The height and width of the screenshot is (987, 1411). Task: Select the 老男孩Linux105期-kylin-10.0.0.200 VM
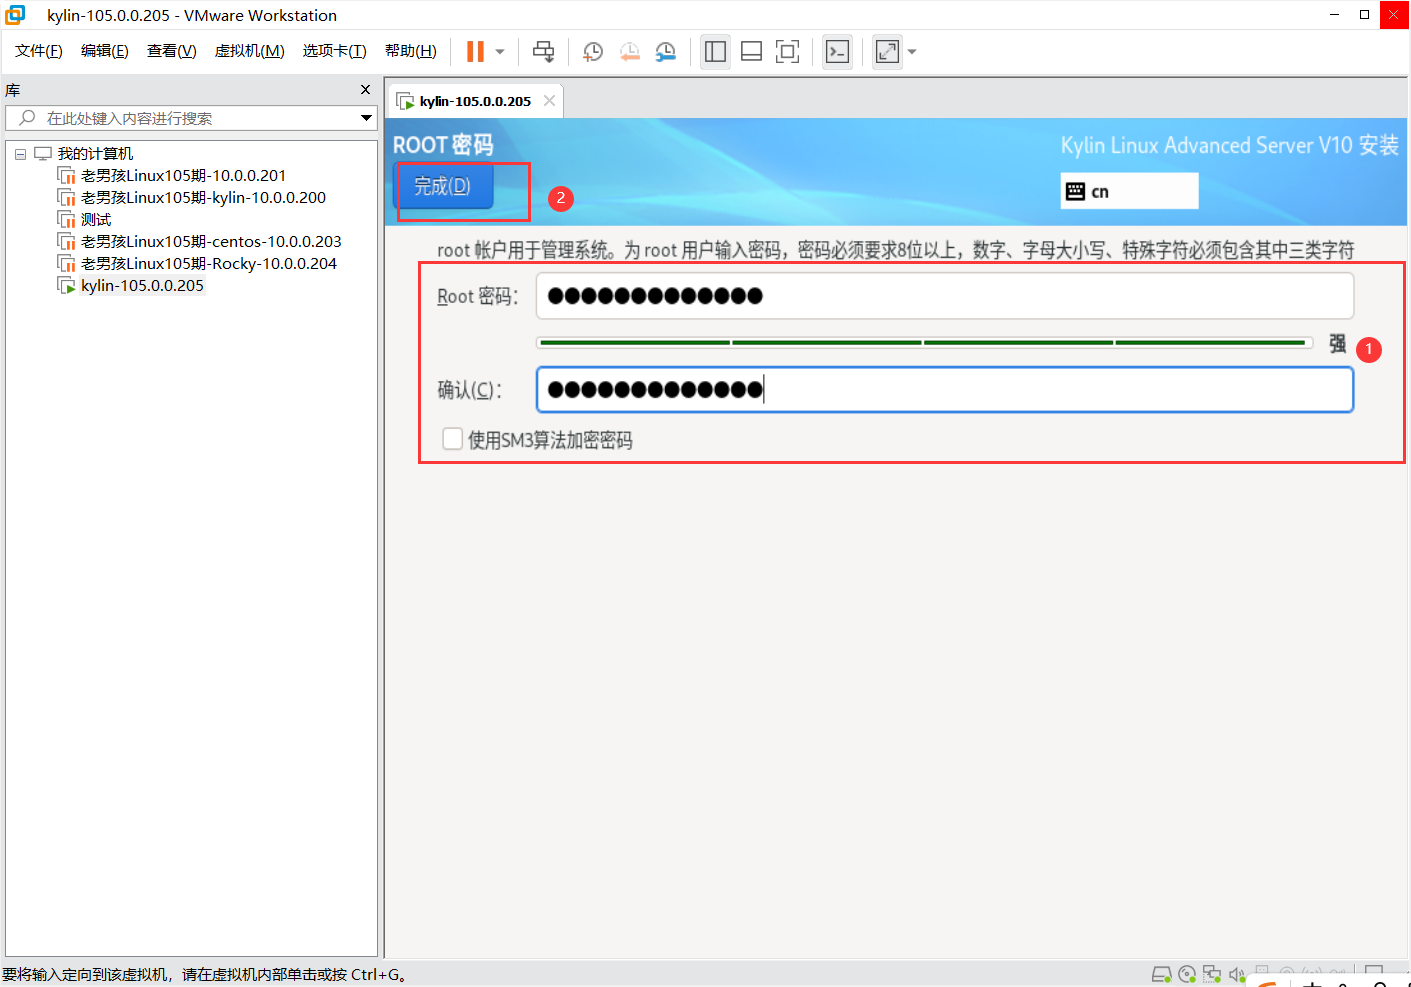tap(203, 198)
